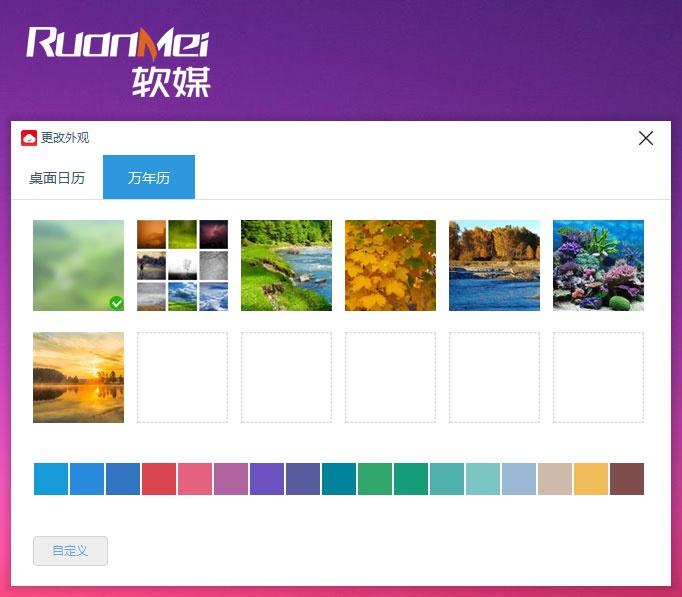Choose the mauve purple-pink swatch
682x597 pixels.
(x=231, y=479)
